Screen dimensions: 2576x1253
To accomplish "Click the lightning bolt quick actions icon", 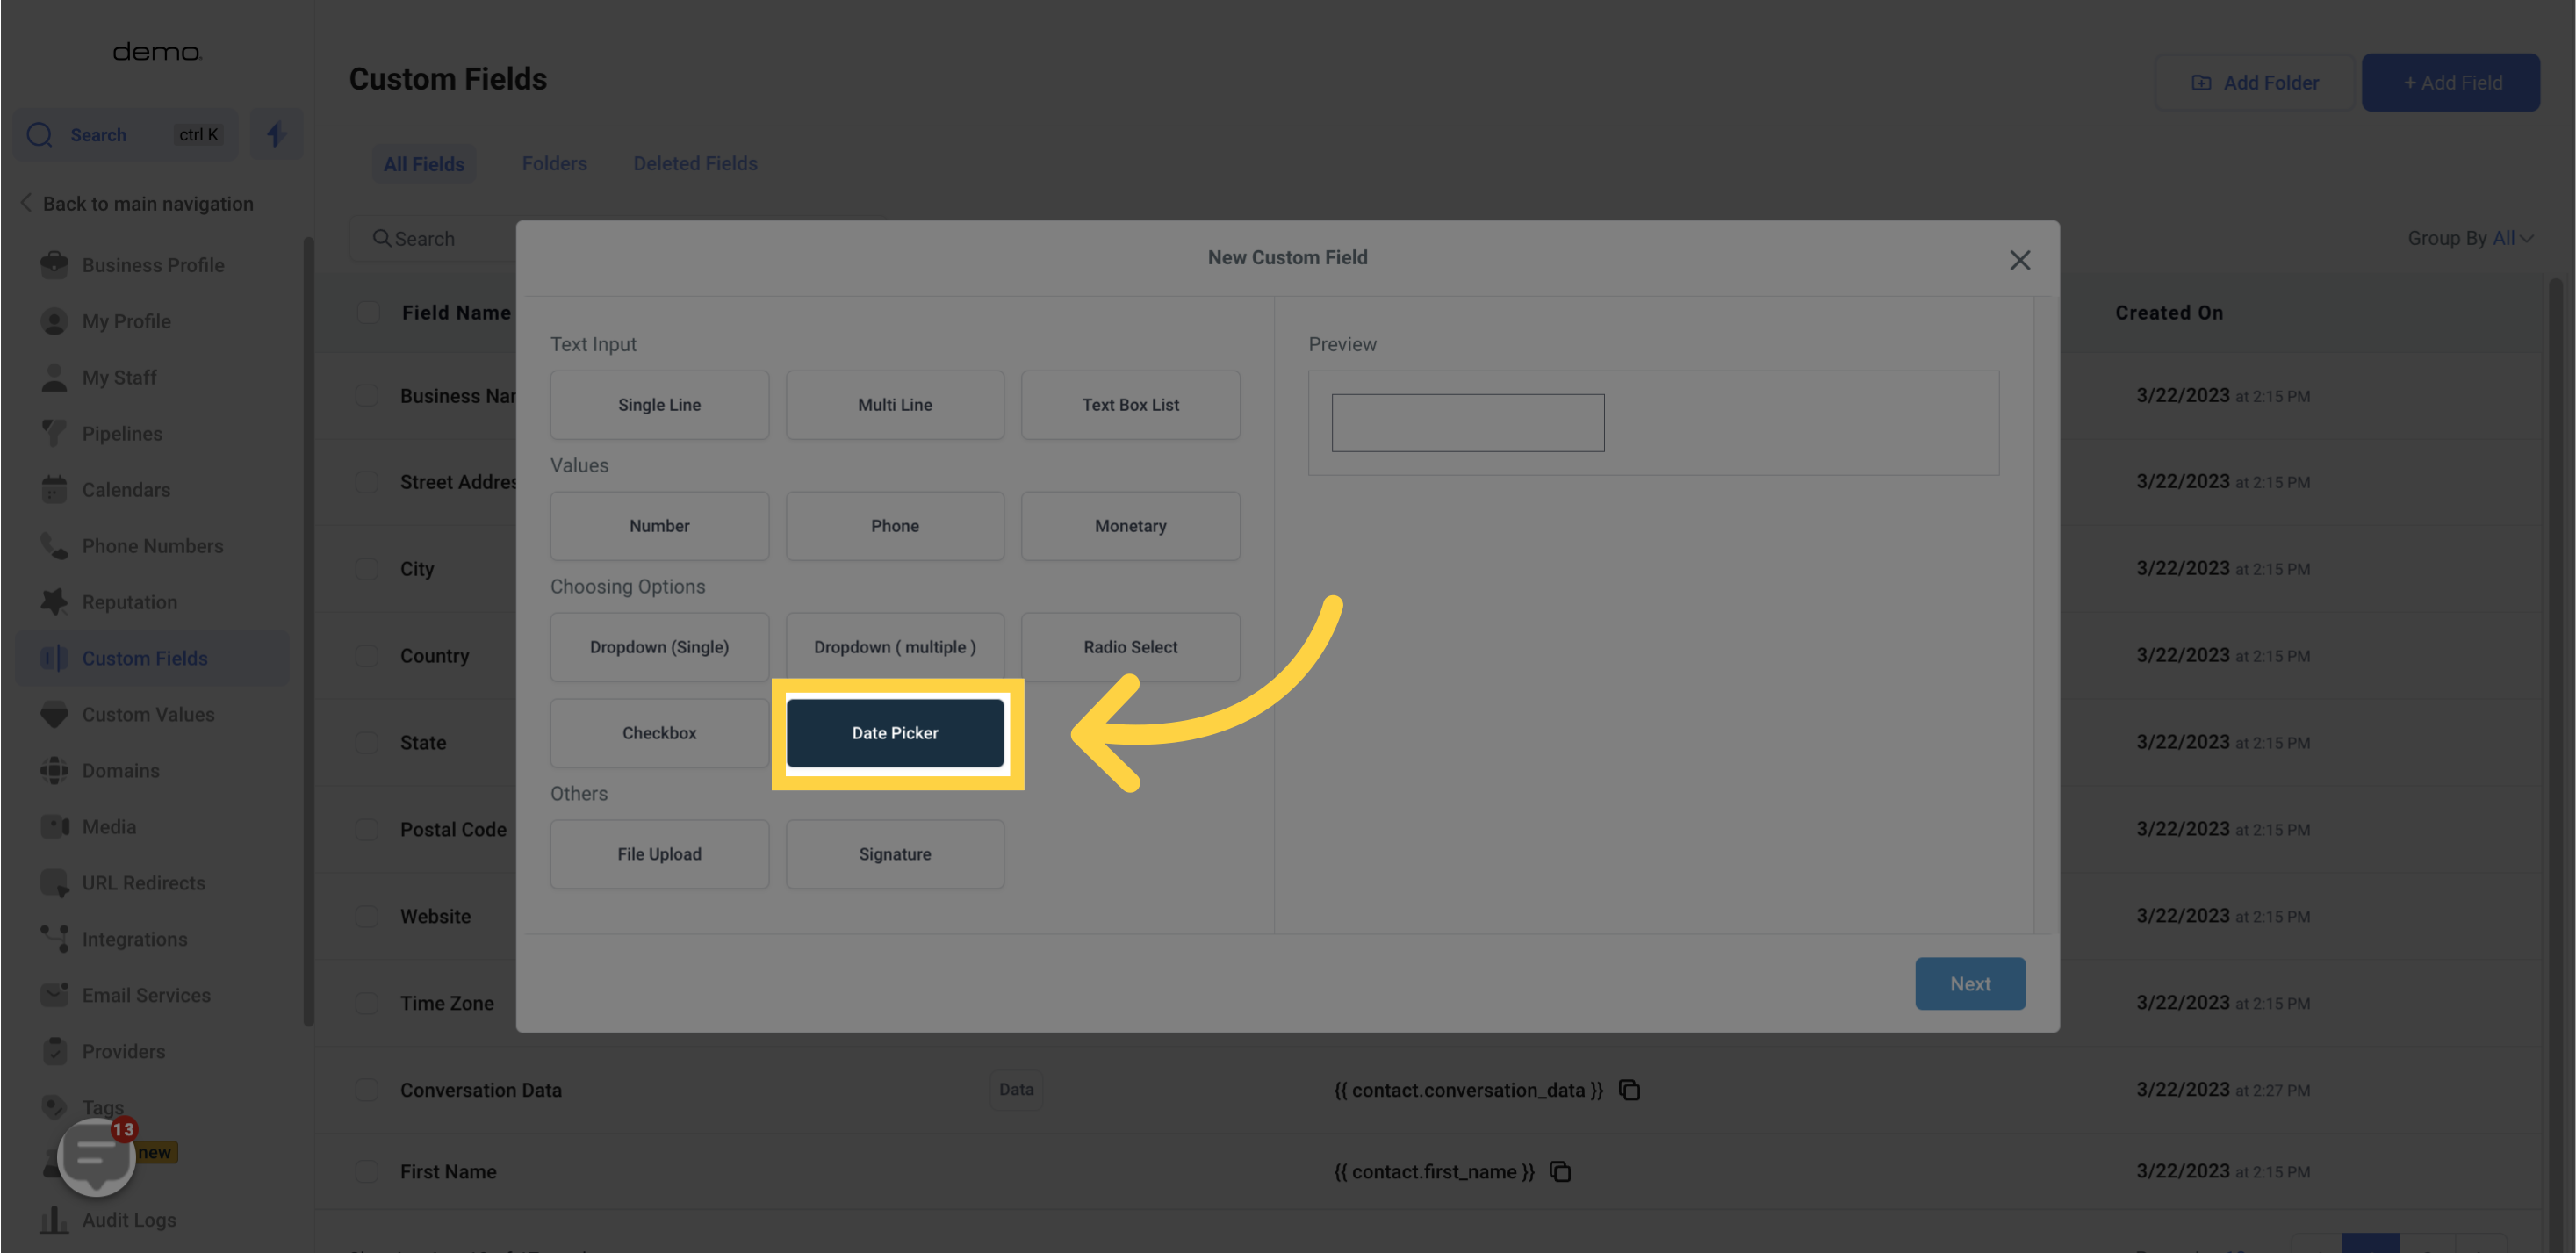I will pos(276,134).
